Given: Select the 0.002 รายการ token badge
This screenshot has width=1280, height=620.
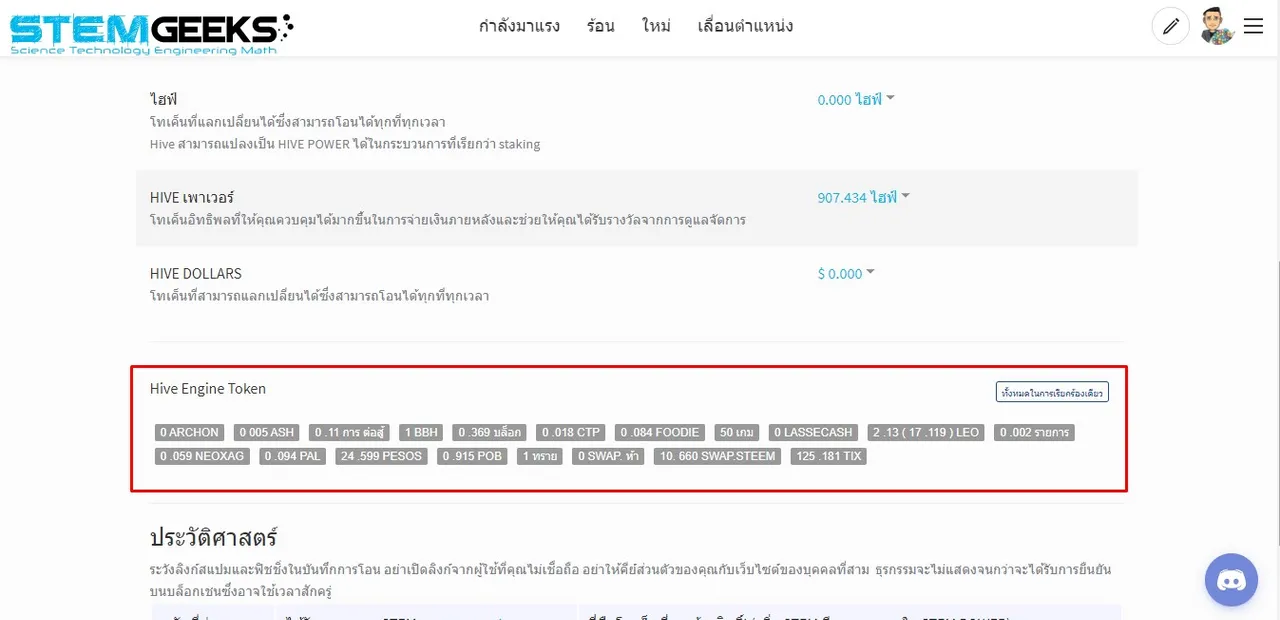Looking at the screenshot, I should pyautogui.click(x=1034, y=432).
